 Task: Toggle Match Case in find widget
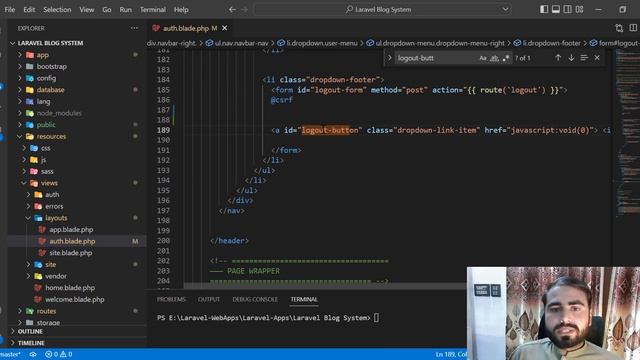[x=483, y=58]
